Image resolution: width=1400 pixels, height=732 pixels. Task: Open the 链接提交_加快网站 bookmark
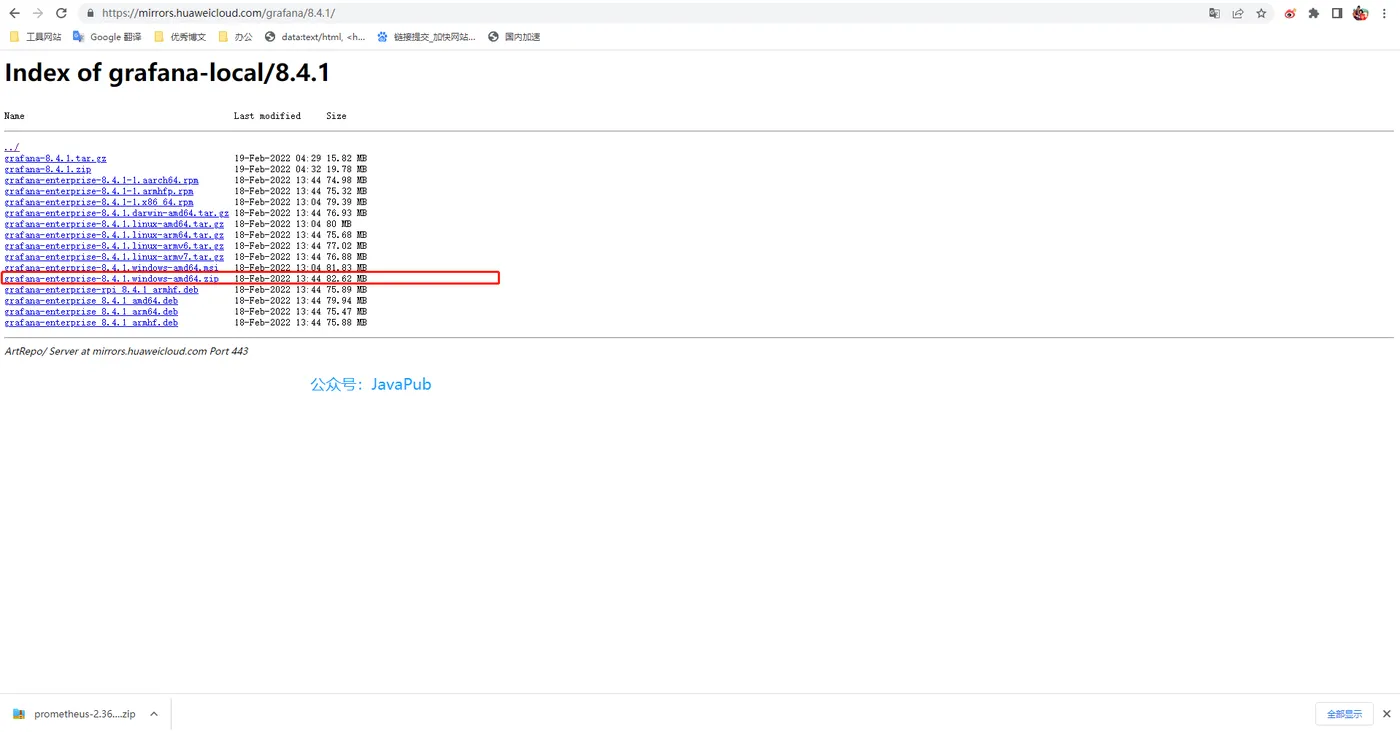pyautogui.click(x=426, y=37)
